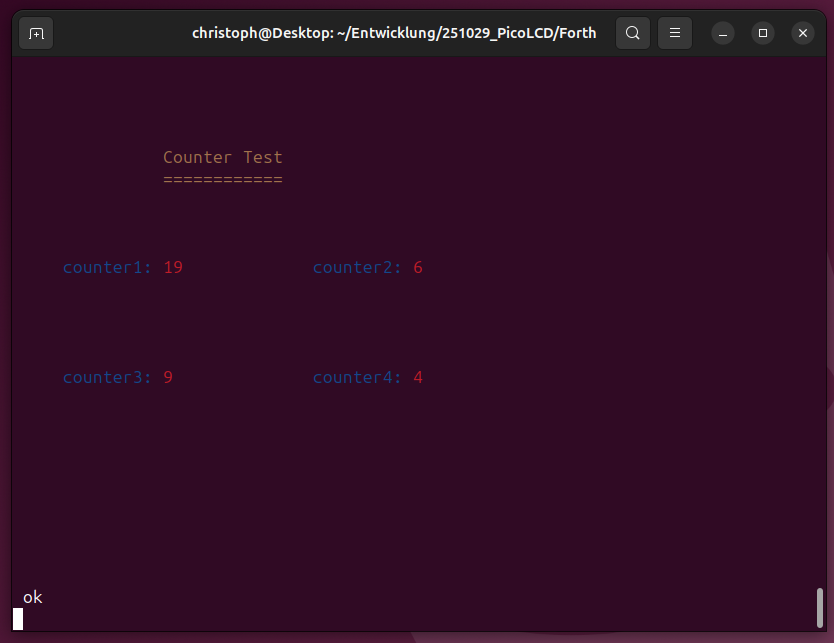Click the 'counter2:' label
Viewport: 834px width, 643px height.
(x=357, y=267)
